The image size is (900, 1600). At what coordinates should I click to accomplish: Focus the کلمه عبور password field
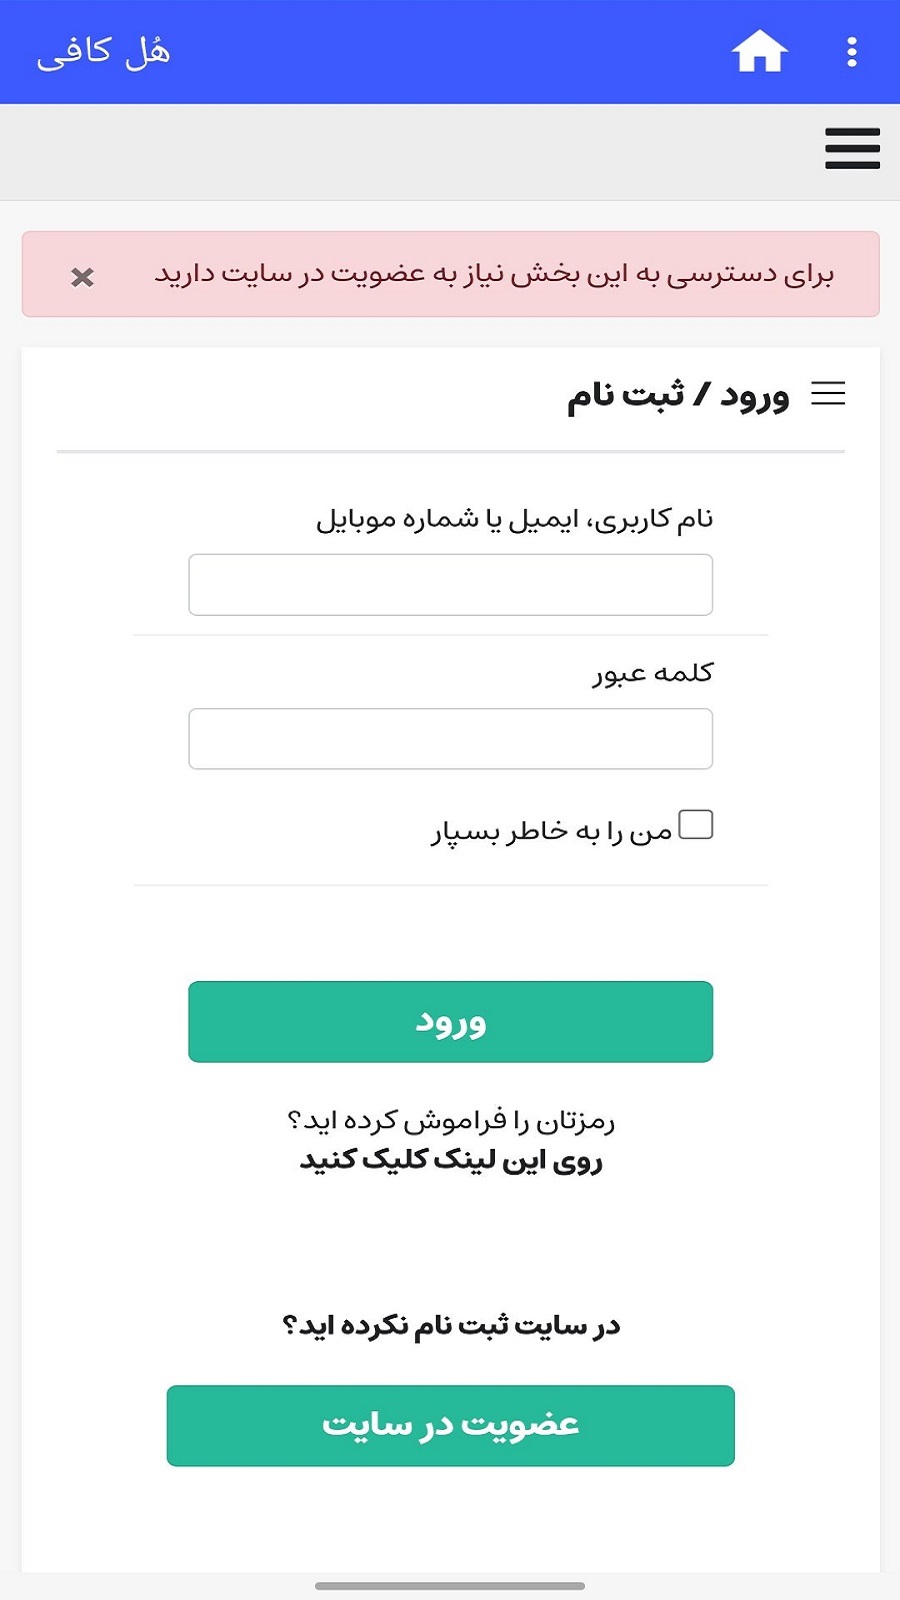pyautogui.click(x=450, y=738)
